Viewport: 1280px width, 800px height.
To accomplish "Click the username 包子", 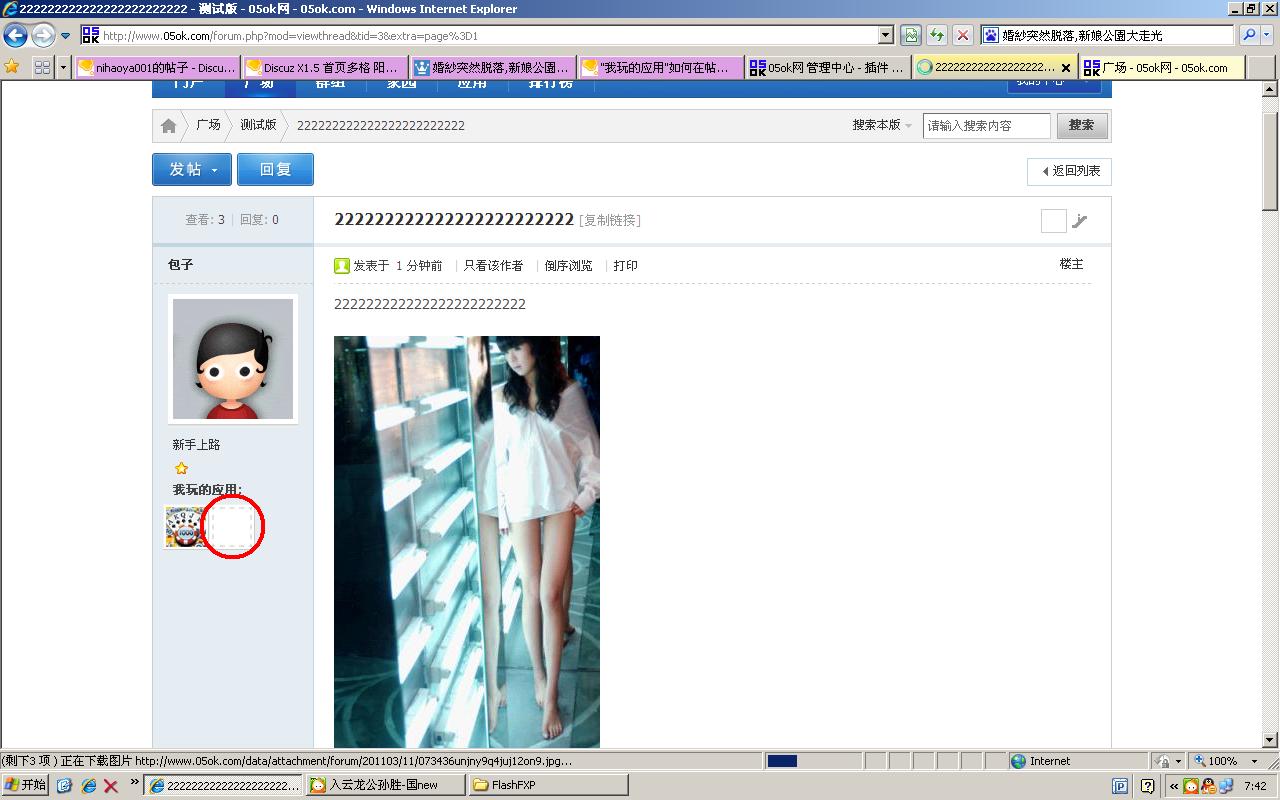I will (180, 265).
